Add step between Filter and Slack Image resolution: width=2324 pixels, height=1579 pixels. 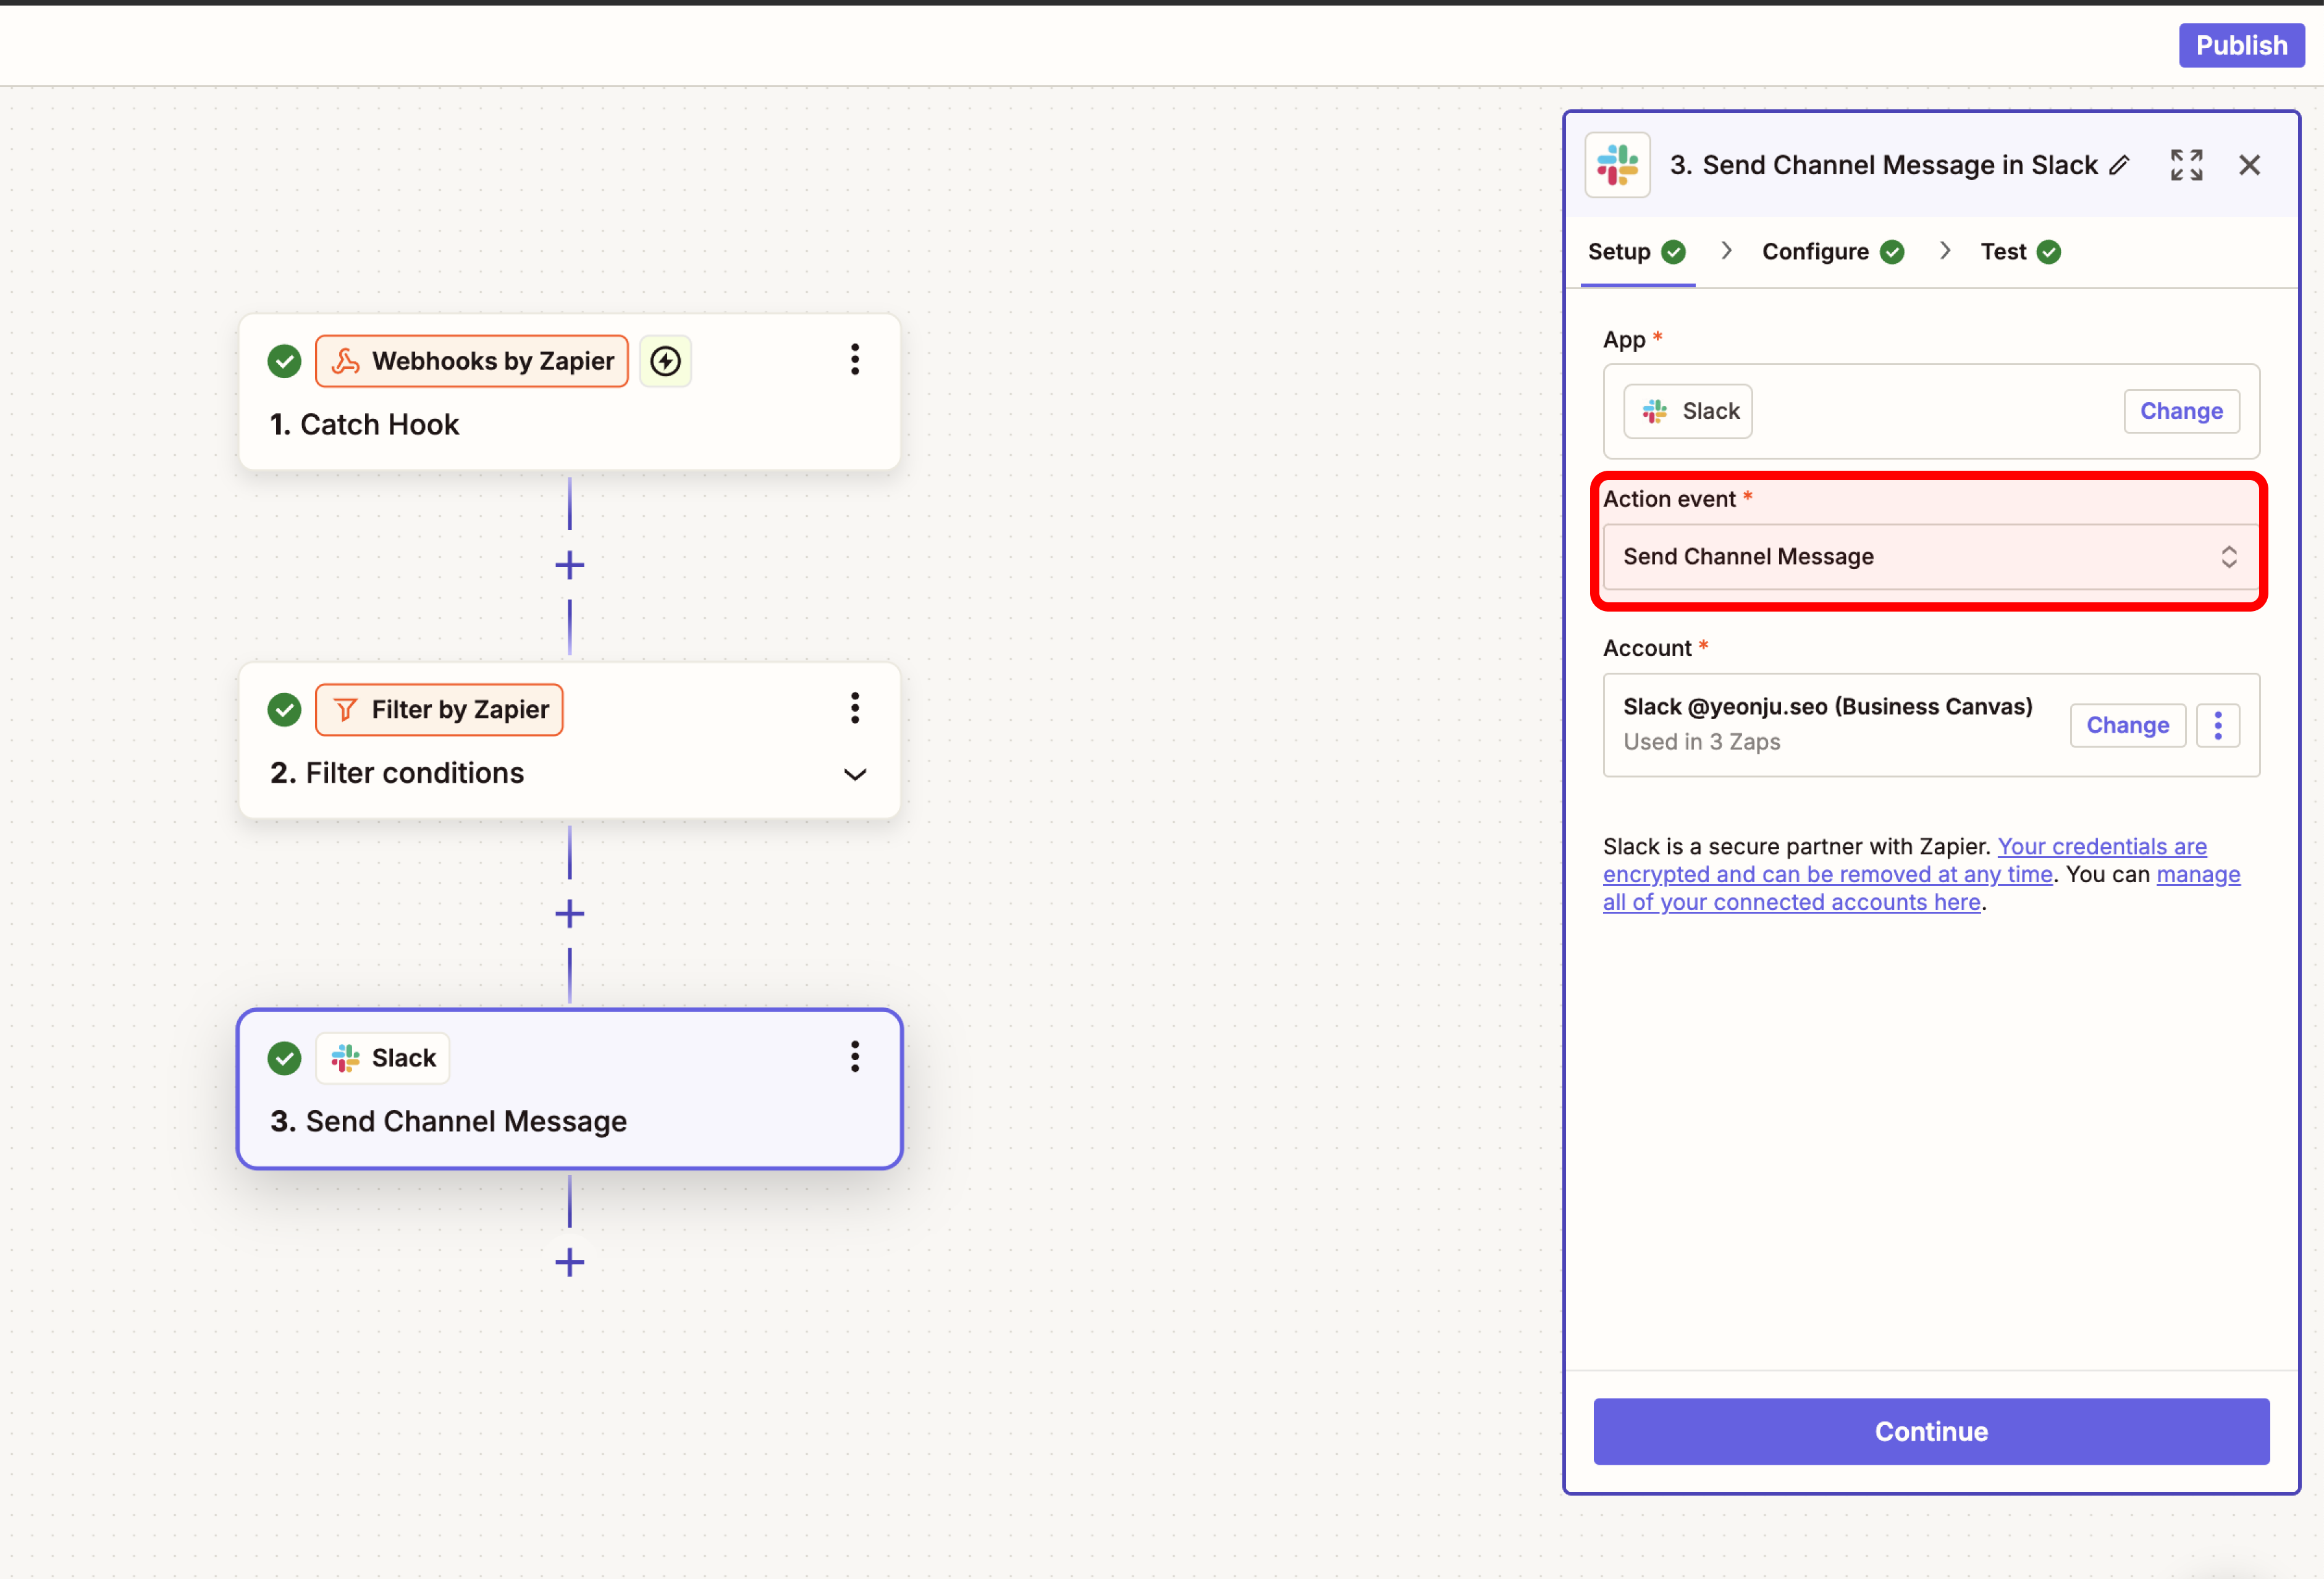pos(570,913)
